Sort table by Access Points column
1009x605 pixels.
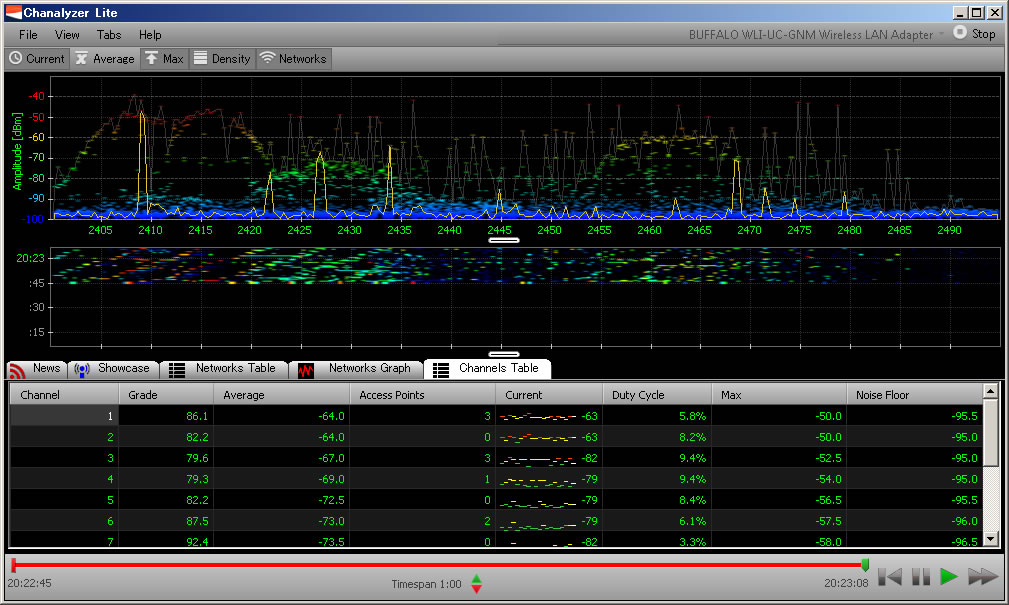tap(422, 395)
